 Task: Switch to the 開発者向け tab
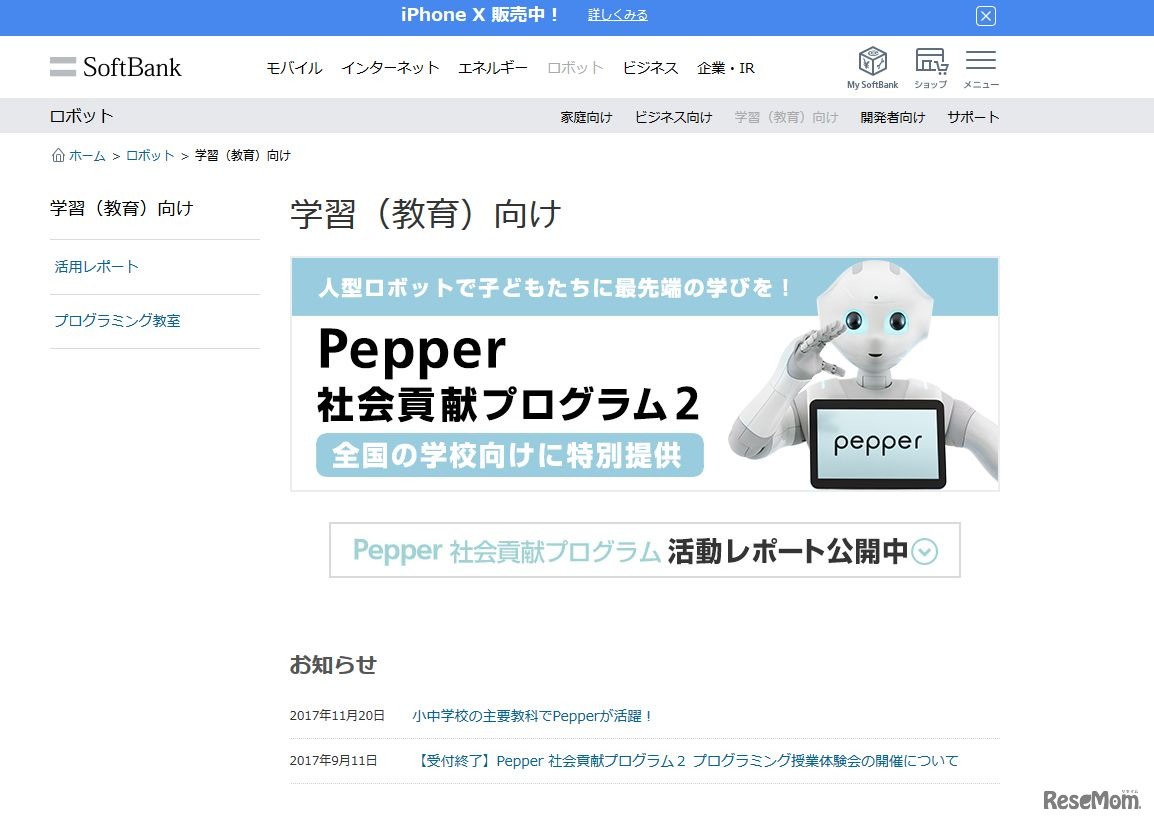coord(892,116)
